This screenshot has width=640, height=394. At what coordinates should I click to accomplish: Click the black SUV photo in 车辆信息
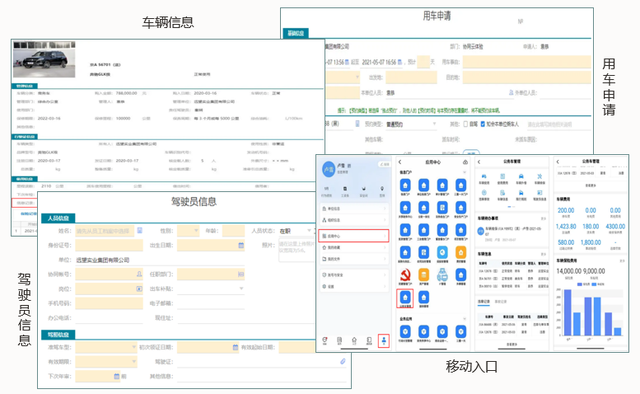point(44,60)
